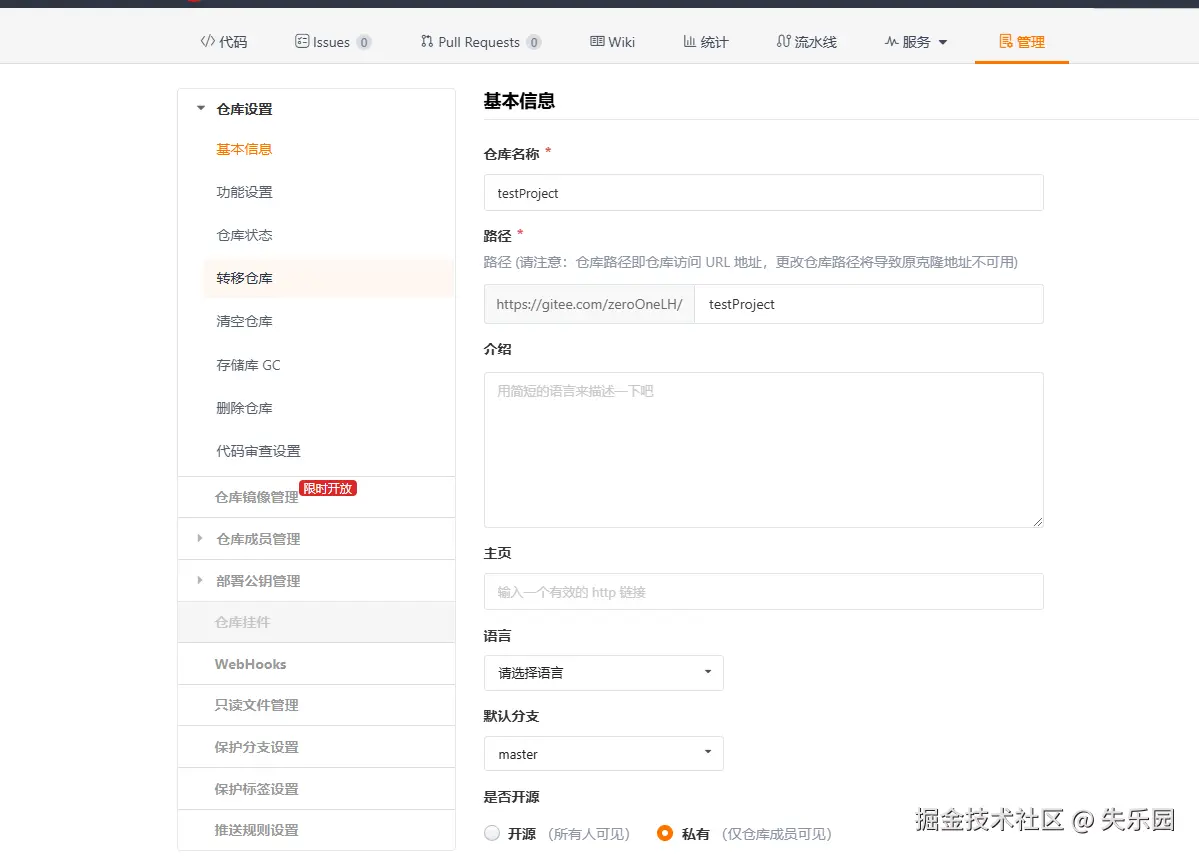
Task: Open 删除仓库 in the sidebar
Action: tap(244, 407)
